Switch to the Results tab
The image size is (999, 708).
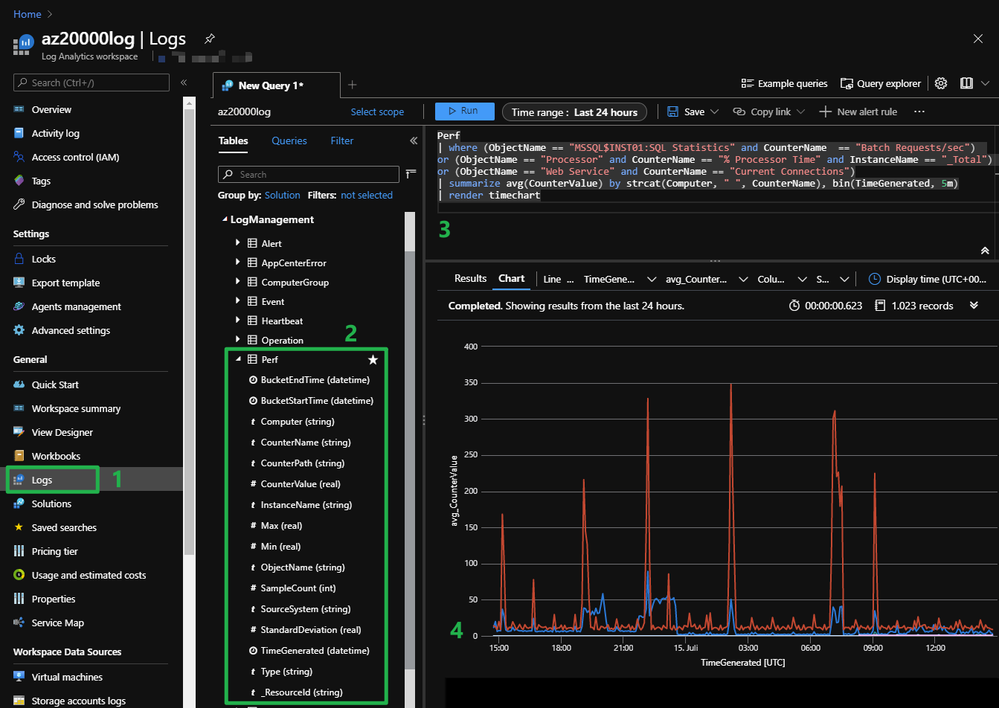point(470,278)
